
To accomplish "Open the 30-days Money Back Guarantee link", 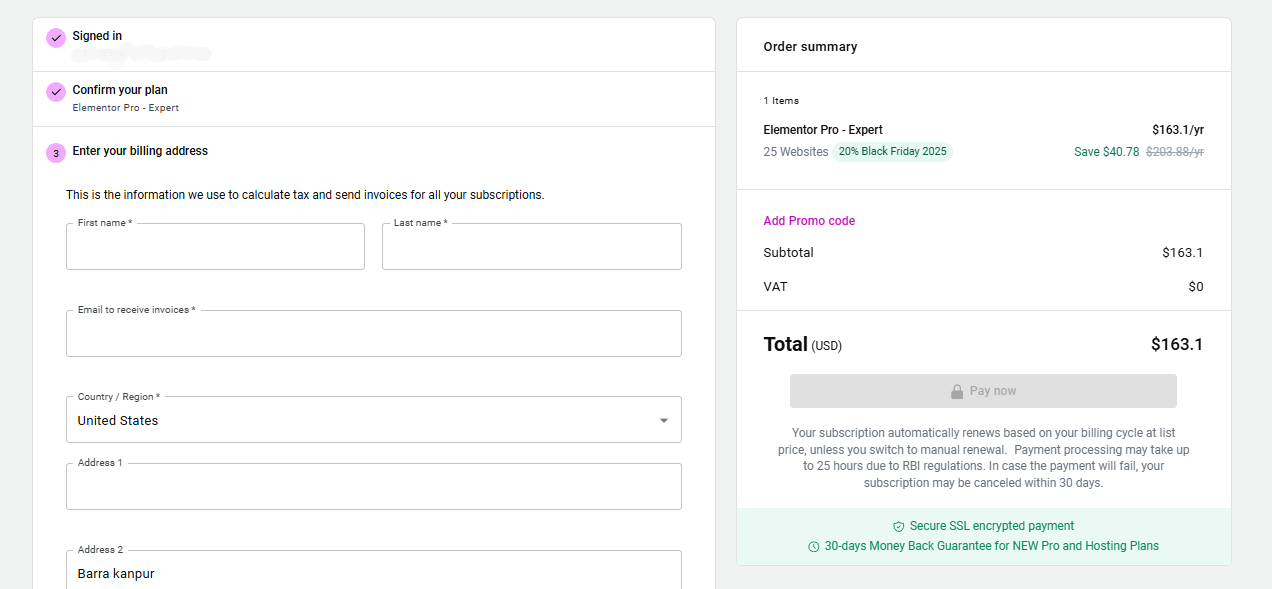I will click(992, 546).
